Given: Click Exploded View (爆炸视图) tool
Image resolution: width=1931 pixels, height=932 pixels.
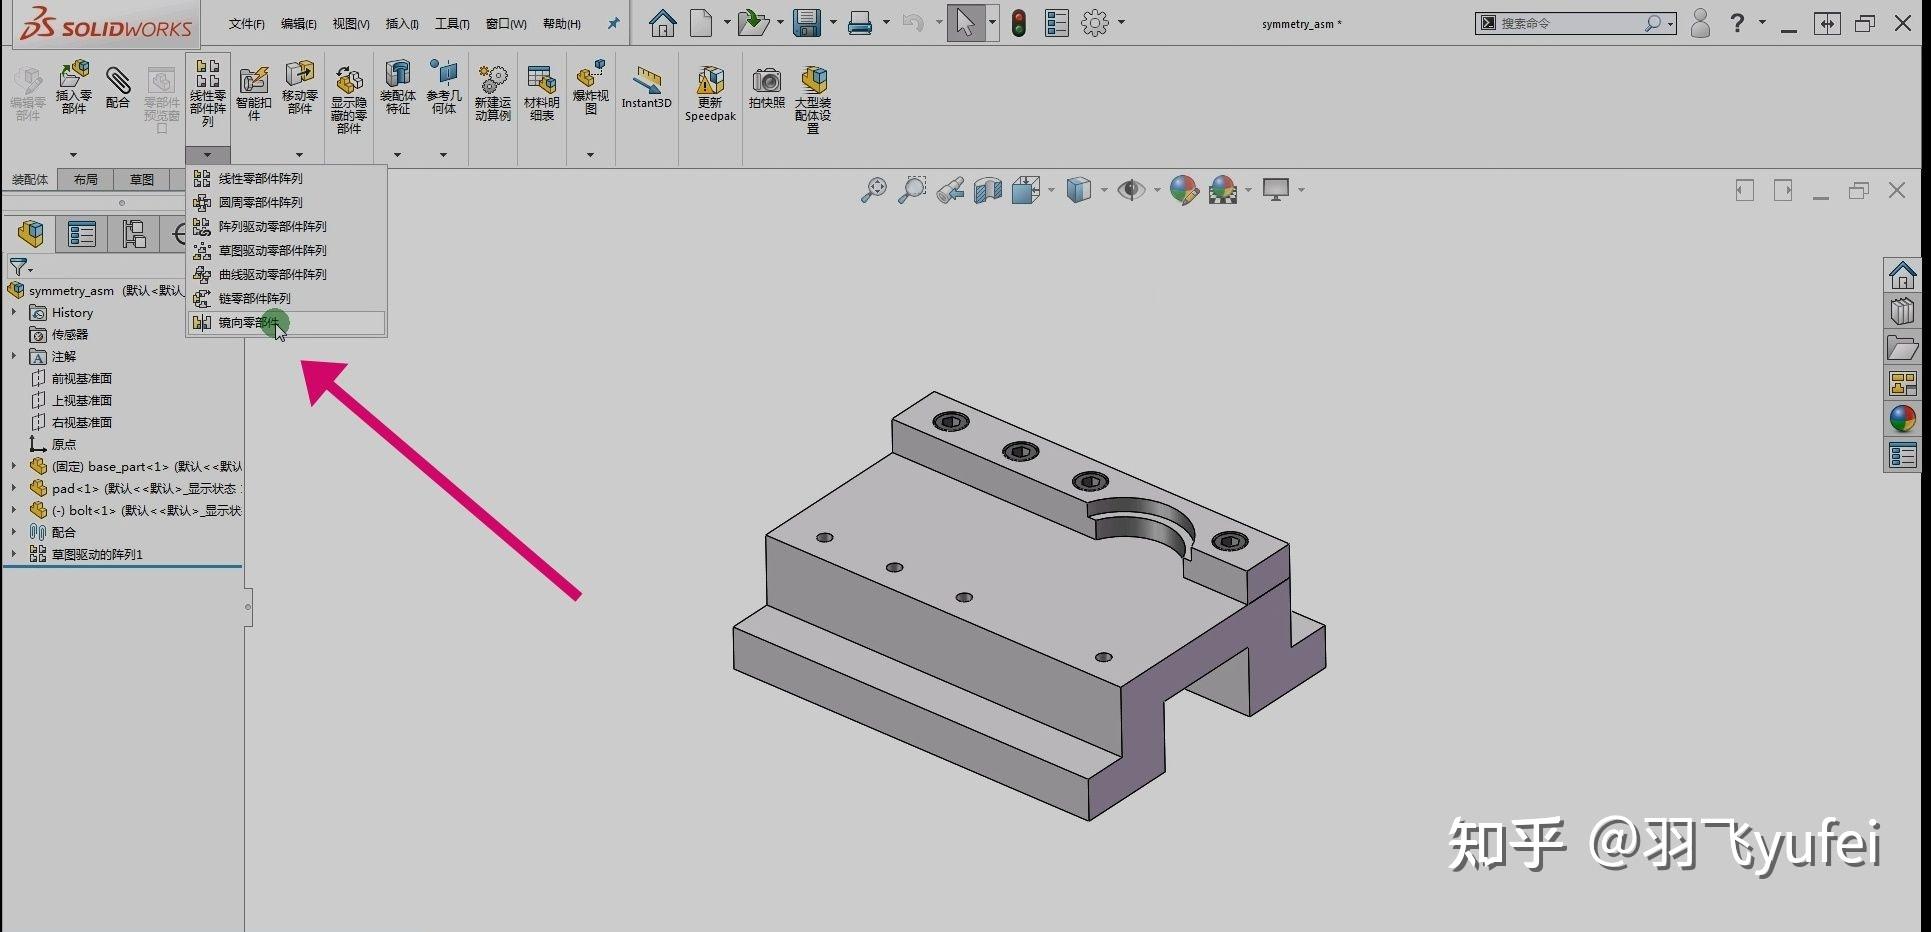Looking at the screenshot, I should (x=590, y=87).
